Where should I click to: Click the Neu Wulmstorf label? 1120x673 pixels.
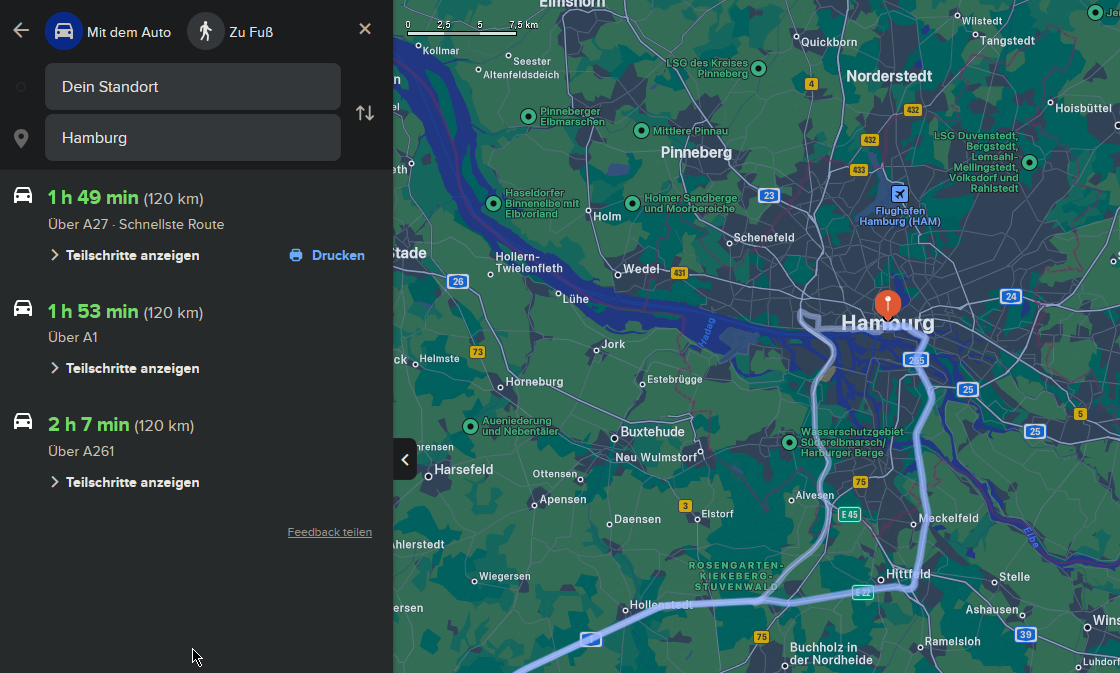pyautogui.click(x=656, y=457)
